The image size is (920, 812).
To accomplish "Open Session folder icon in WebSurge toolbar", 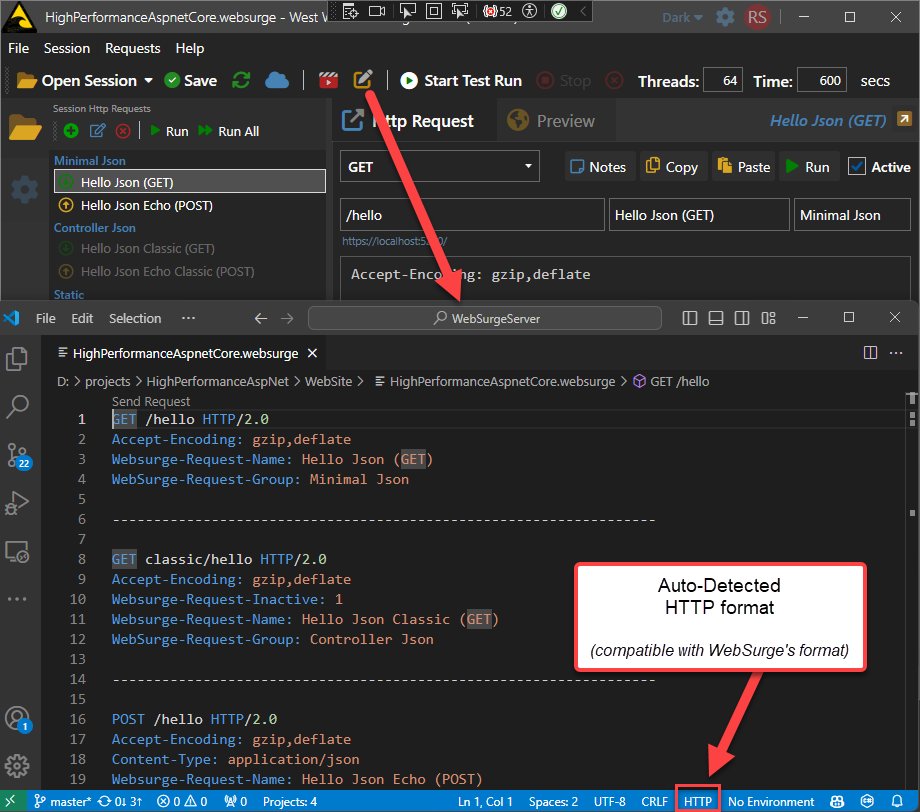I will tap(26, 81).
